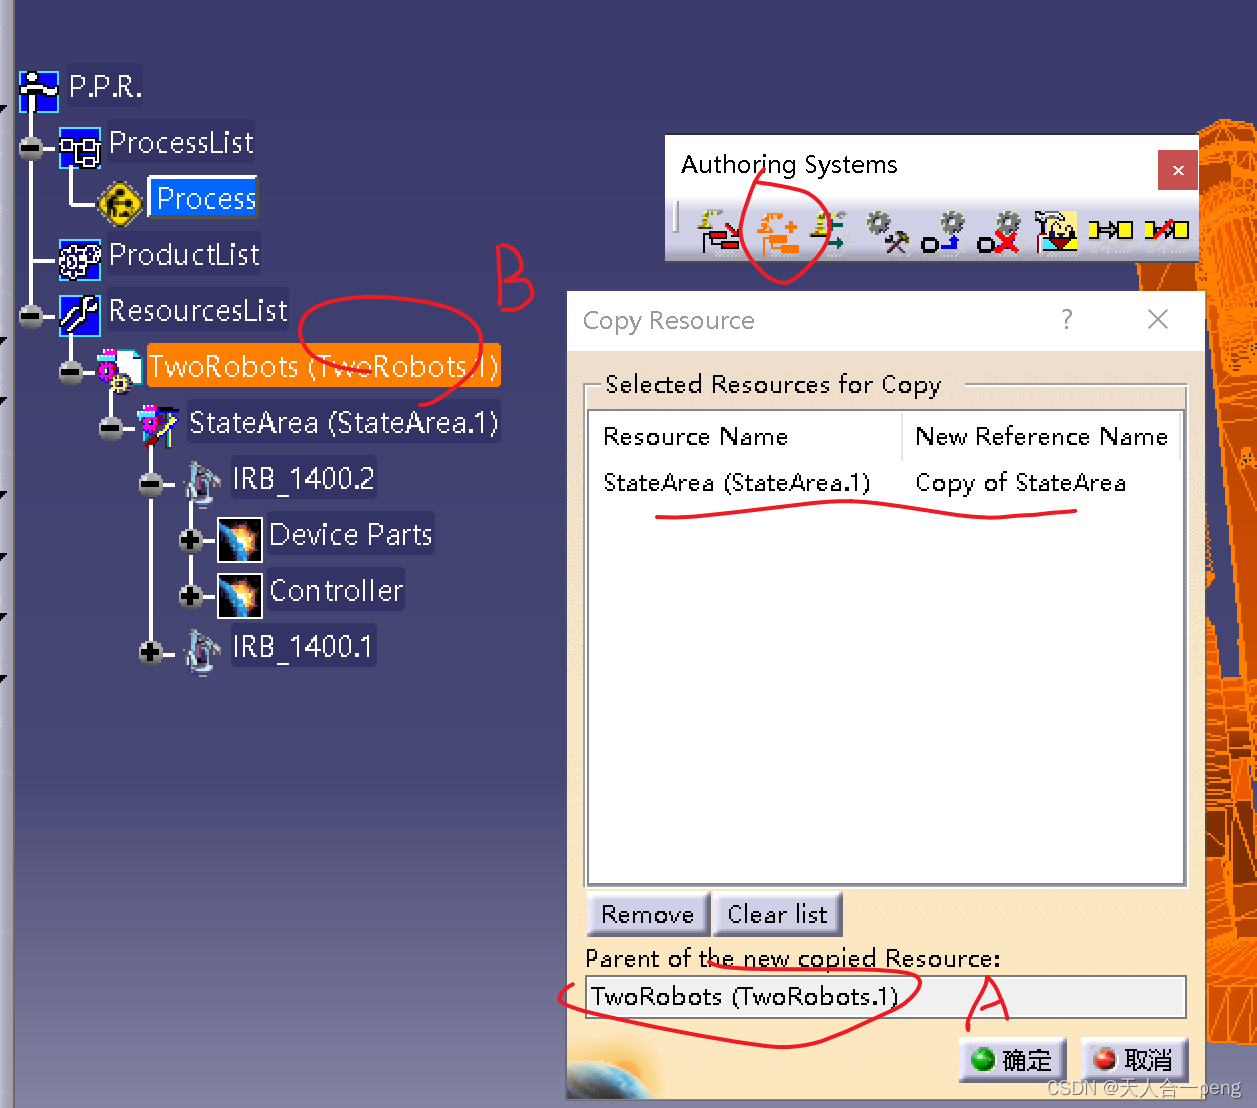Screen dimensions: 1257x1108
Task: Click the orange Copy Resource icon in toolbar
Action: [x=777, y=232]
